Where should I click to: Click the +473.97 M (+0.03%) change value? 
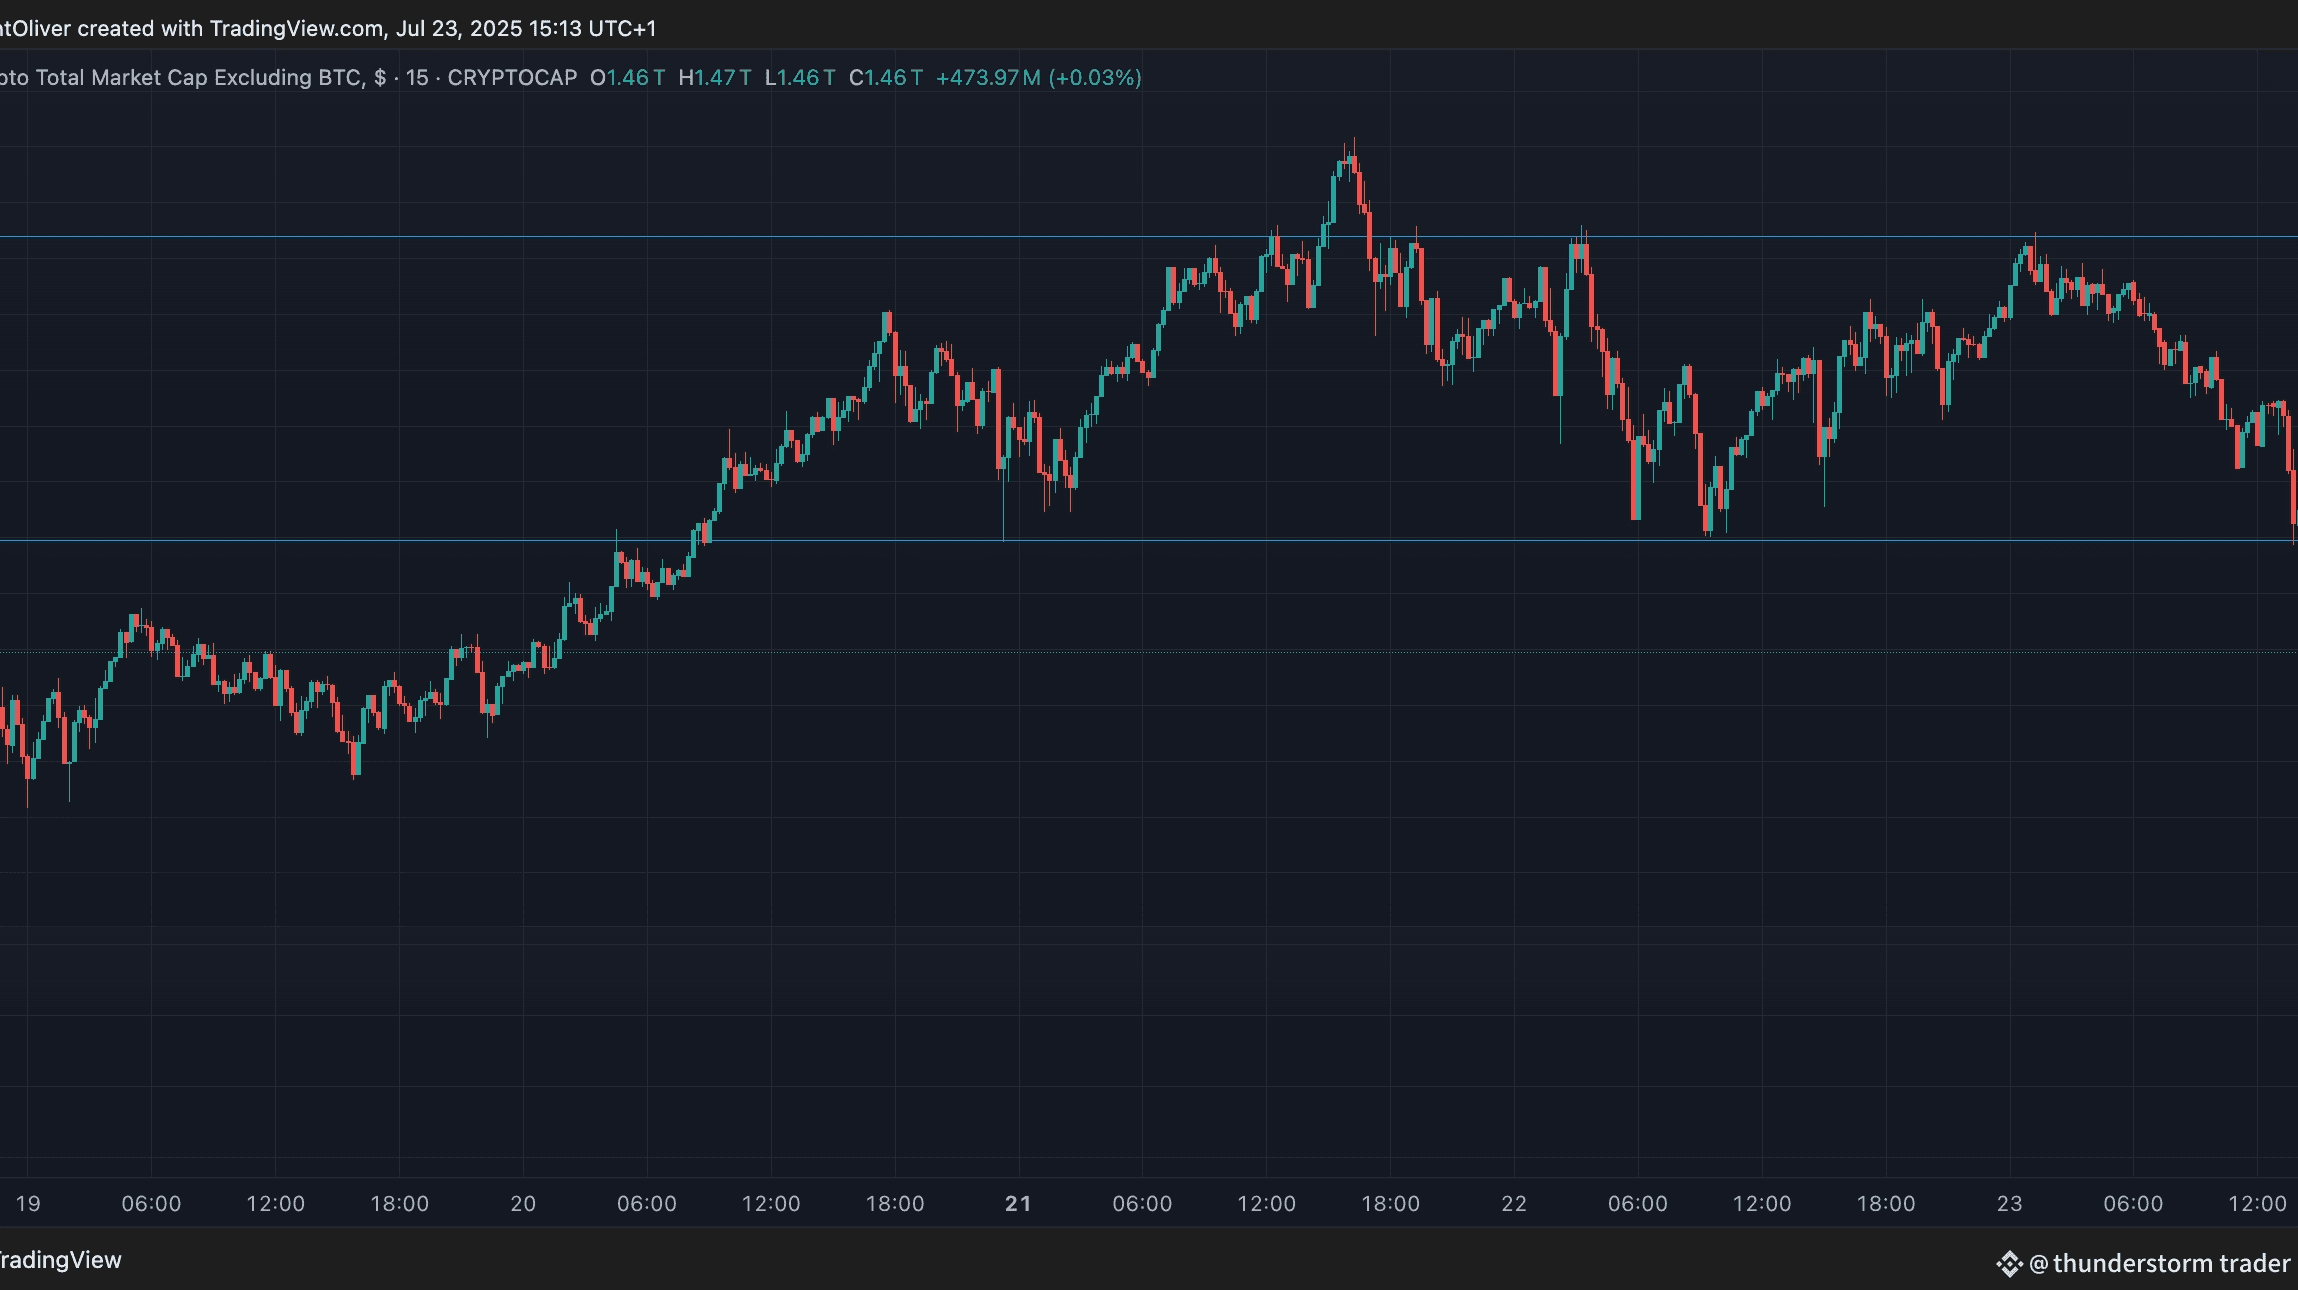coord(1038,78)
